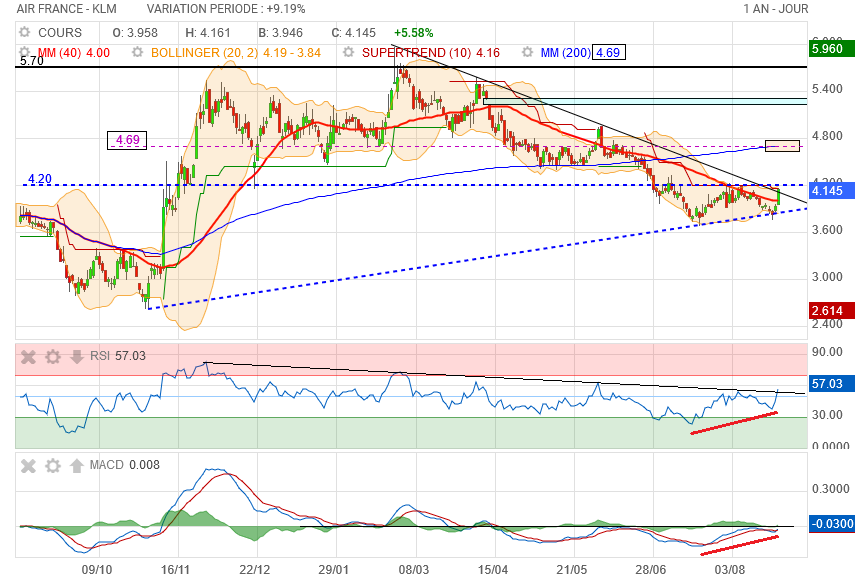Open the BOLLINGER settings gear

(137, 52)
